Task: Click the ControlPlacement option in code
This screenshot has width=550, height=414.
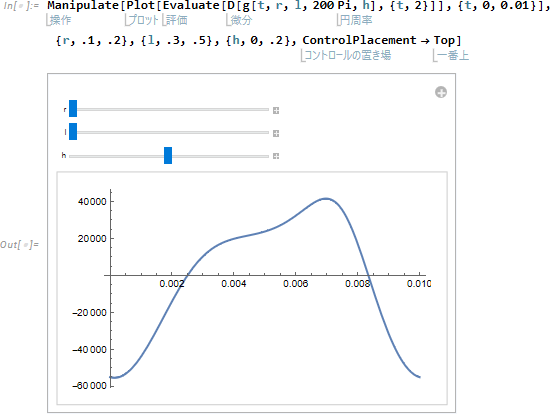Action: tap(359, 40)
